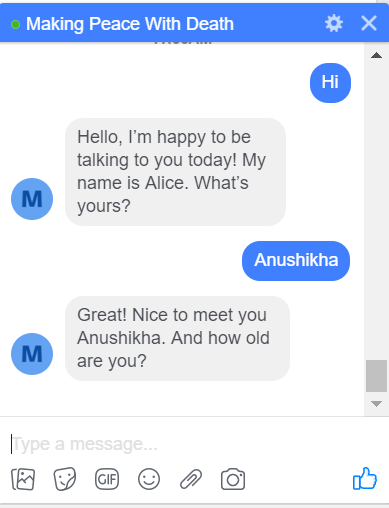
Task: Attach a file with paperclip icon
Action: (x=191, y=479)
